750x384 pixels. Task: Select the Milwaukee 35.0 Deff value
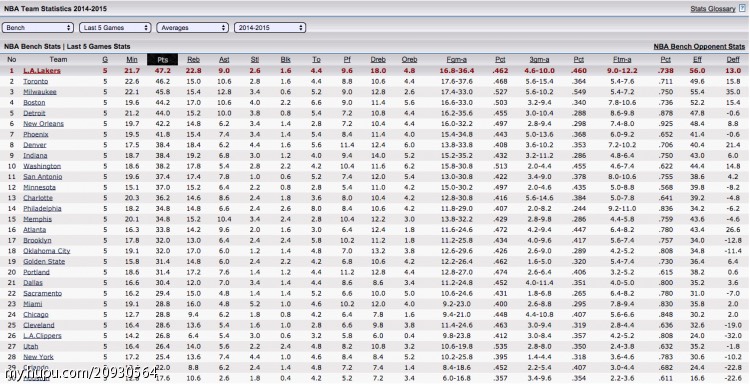(733, 92)
